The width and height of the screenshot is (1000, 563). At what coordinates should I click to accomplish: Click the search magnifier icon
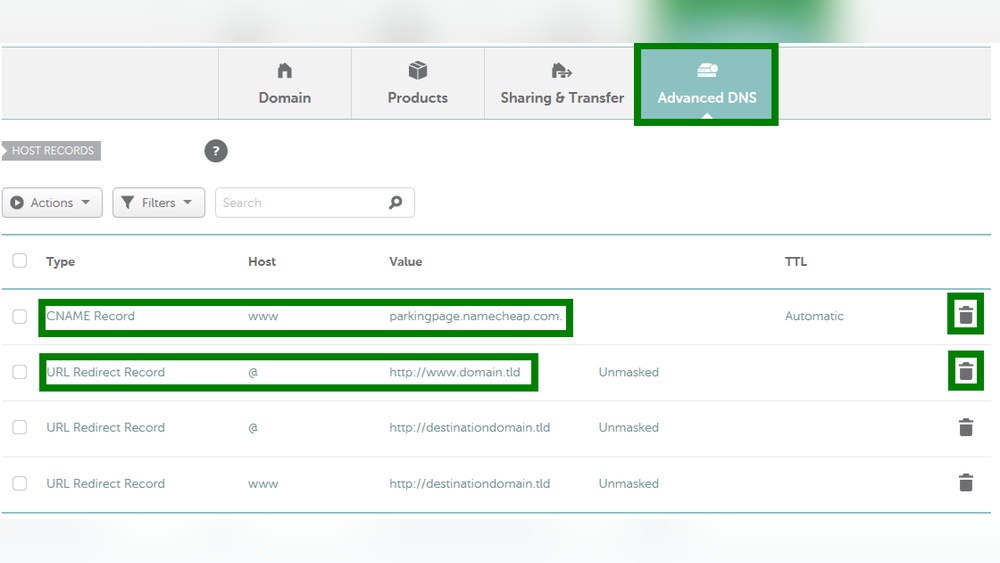(395, 202)
